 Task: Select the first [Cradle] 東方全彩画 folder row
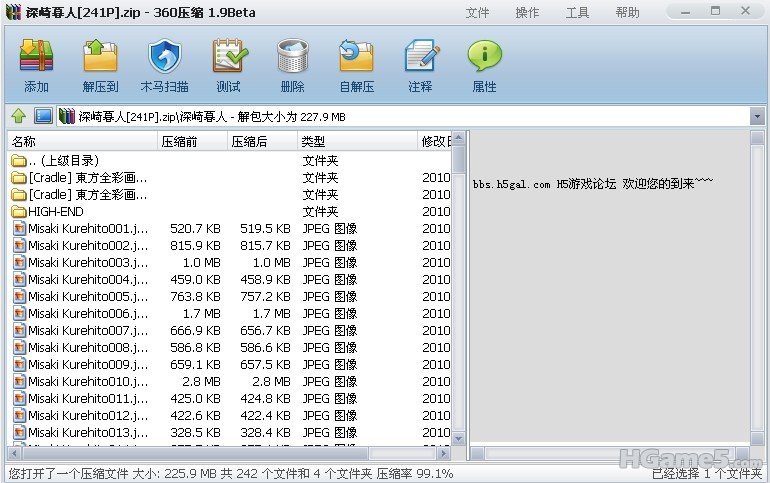point(230,178)
